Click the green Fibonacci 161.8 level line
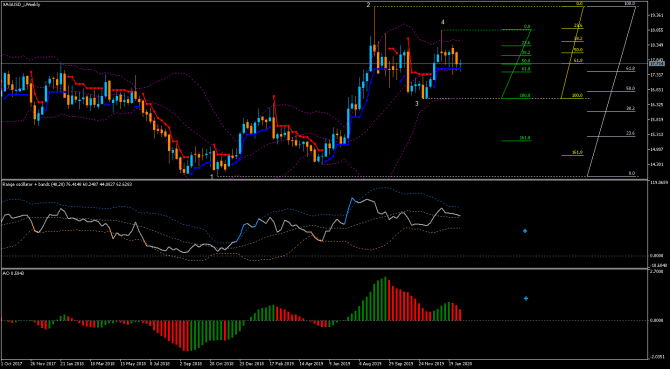The width and height of the screenshot is (670, 369). [516, 140]
